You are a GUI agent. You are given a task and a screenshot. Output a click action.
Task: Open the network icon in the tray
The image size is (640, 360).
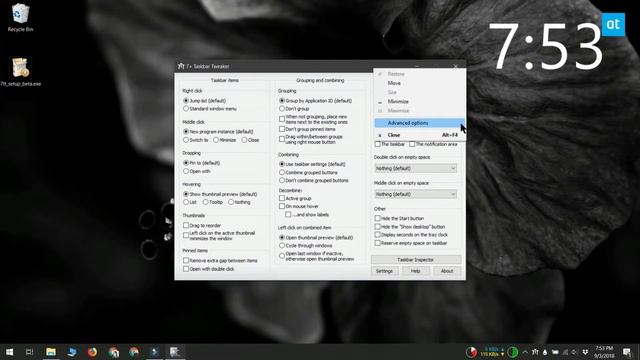click(565, 352)
